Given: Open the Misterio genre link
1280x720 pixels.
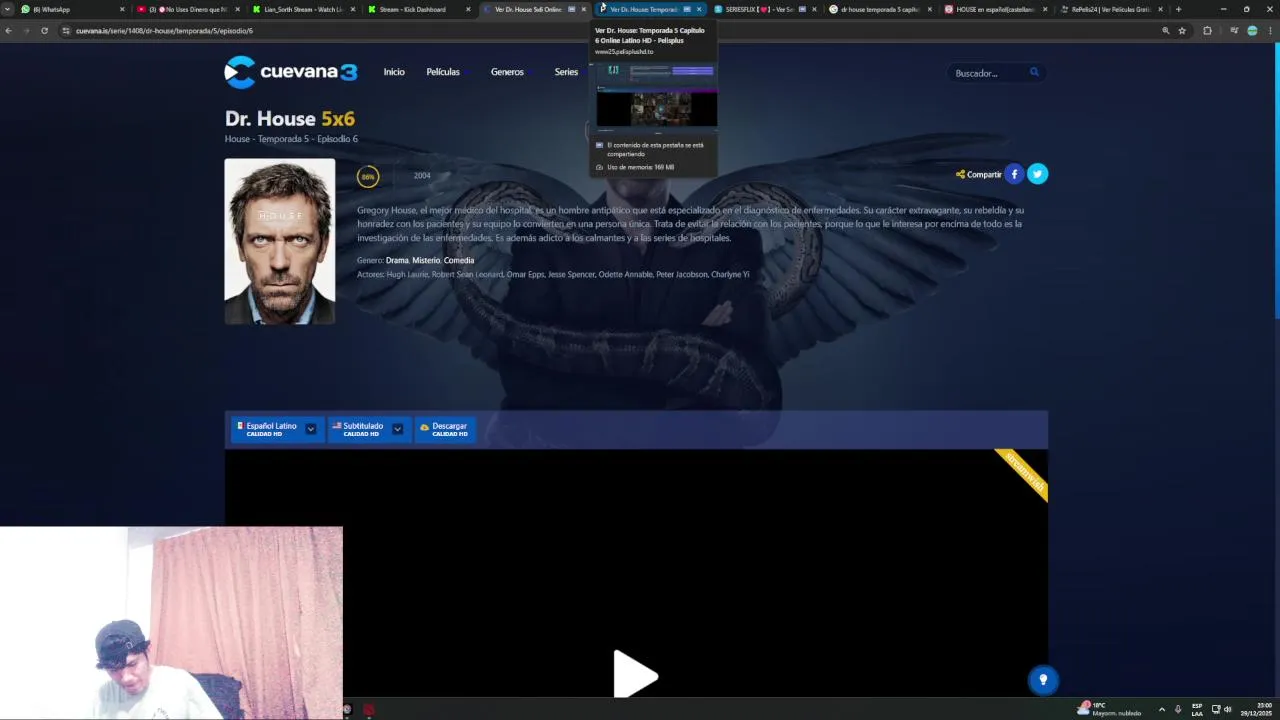Looking at the screenshot, I should 426,260.
